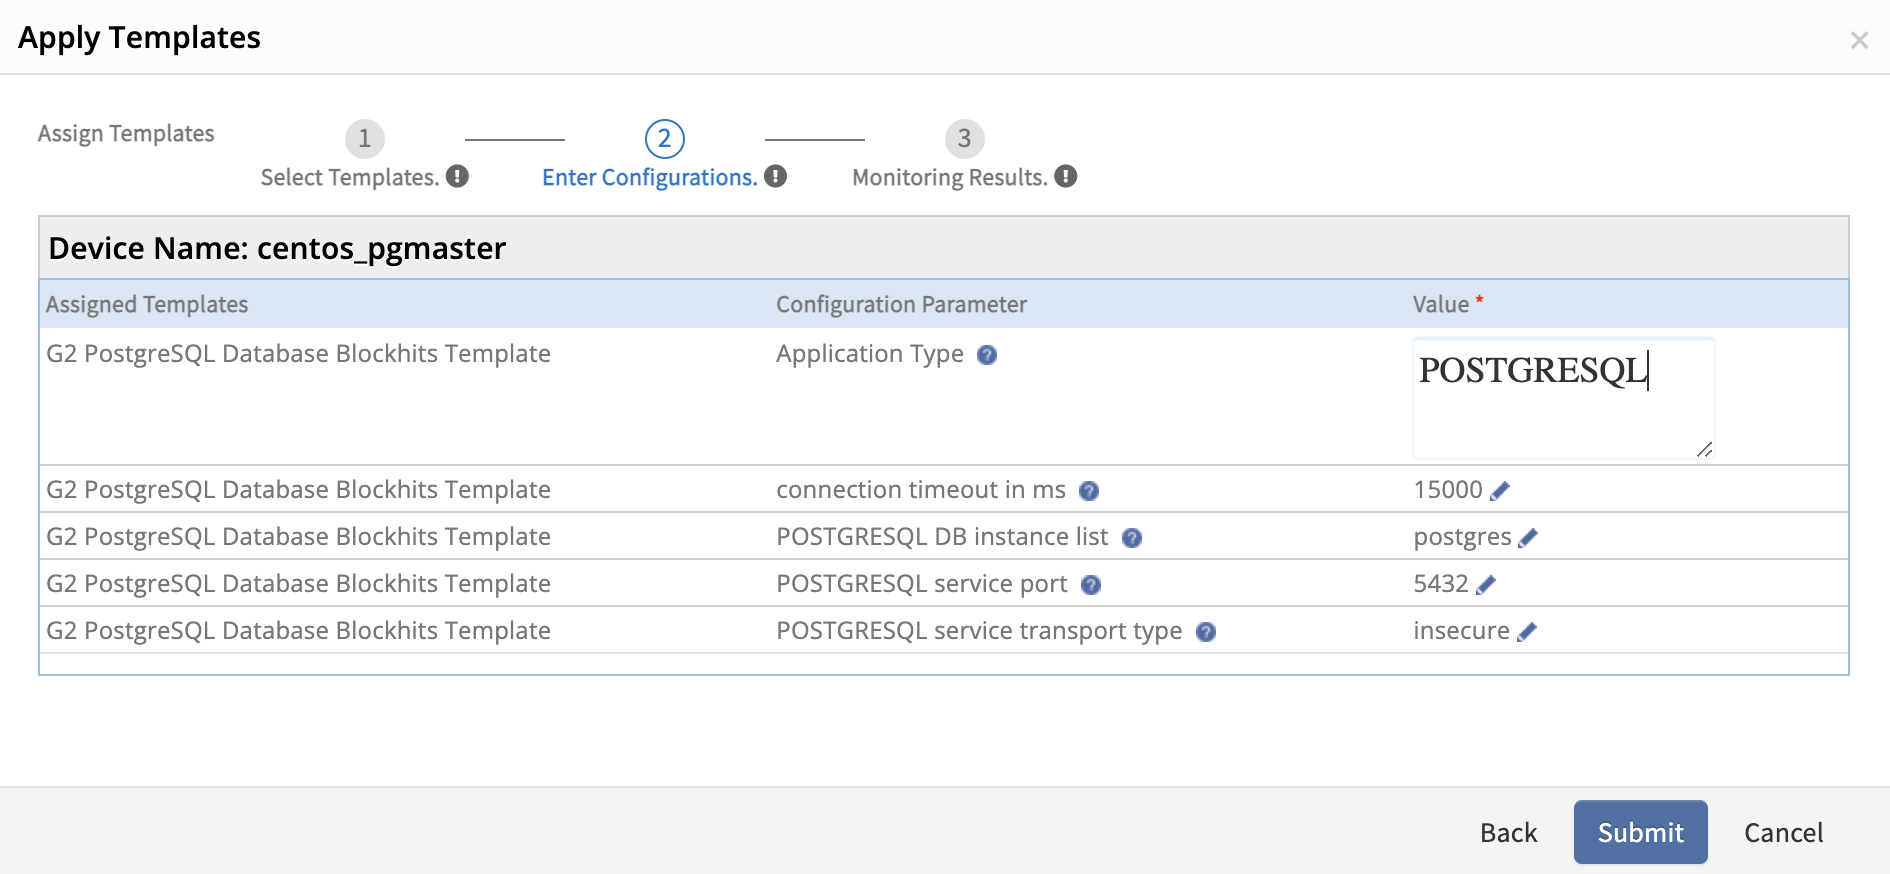Viewport: 1890px width, 874px height.
Task: Cancel the Apply Templates dialog
Action: [1783, 832]
